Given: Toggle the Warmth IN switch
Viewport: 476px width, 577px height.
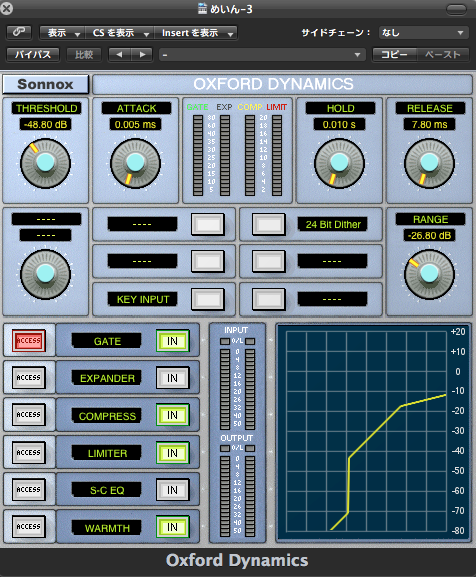Looking at the screenshot, I should (x=173, y=527).
